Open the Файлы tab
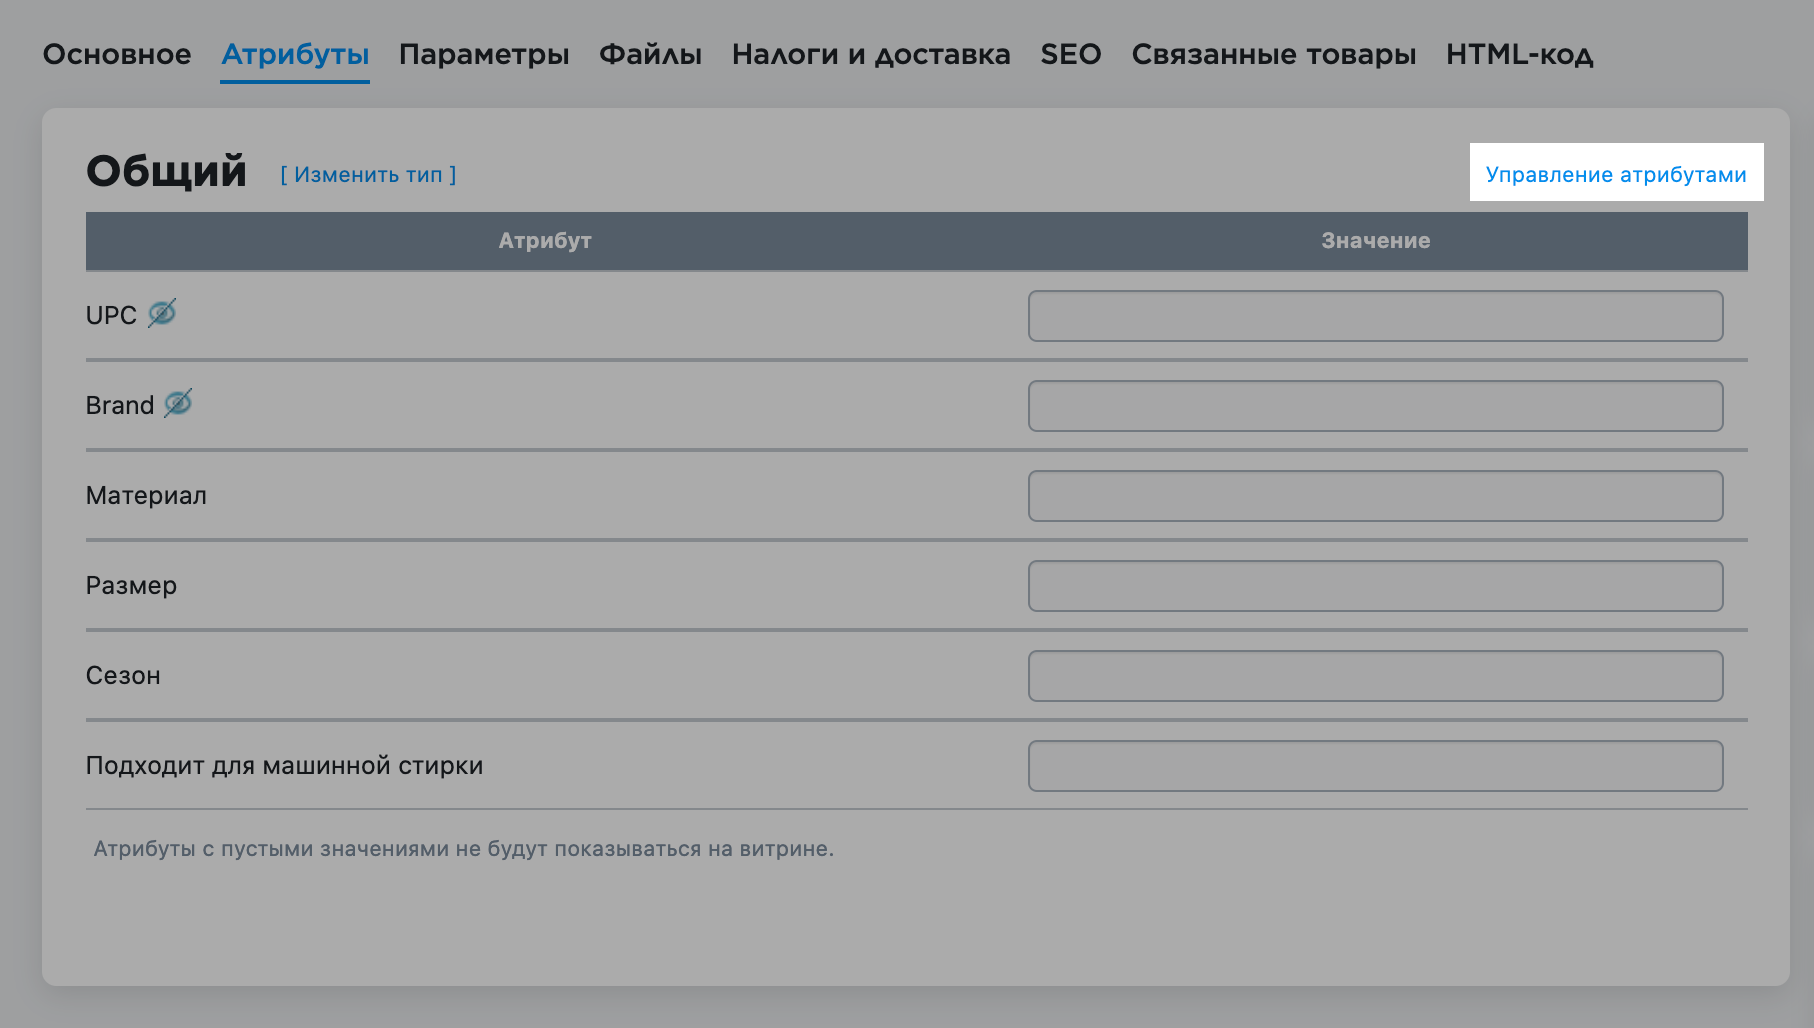The width and height of the screenshot is (1814, 1028). pyautogui.click(x=650, y=54)
